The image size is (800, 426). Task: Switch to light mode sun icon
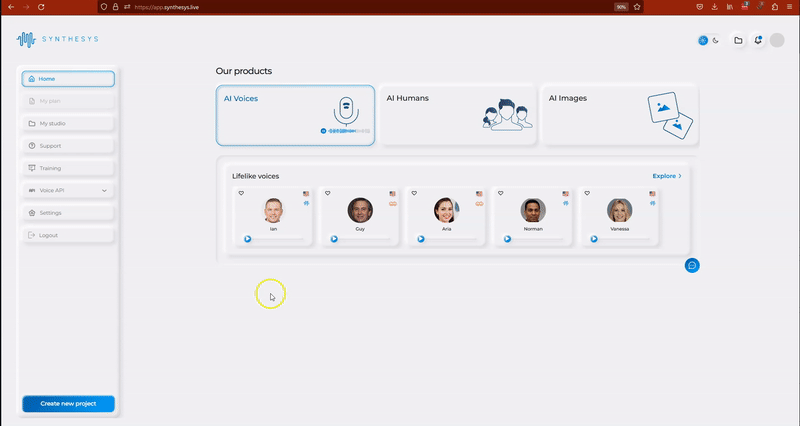(703, 40)
